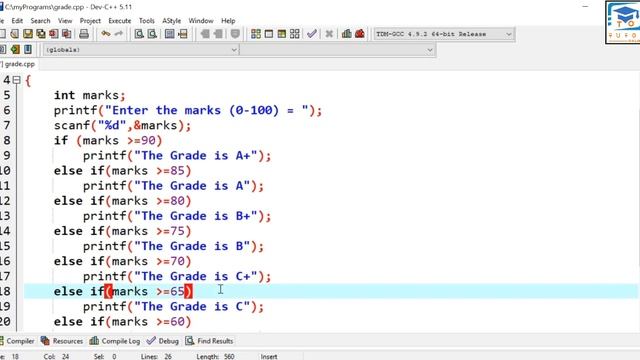Screen dimensions: 640x360
Task: Open the Compile Log bottom tab
Action: (115, 341)
